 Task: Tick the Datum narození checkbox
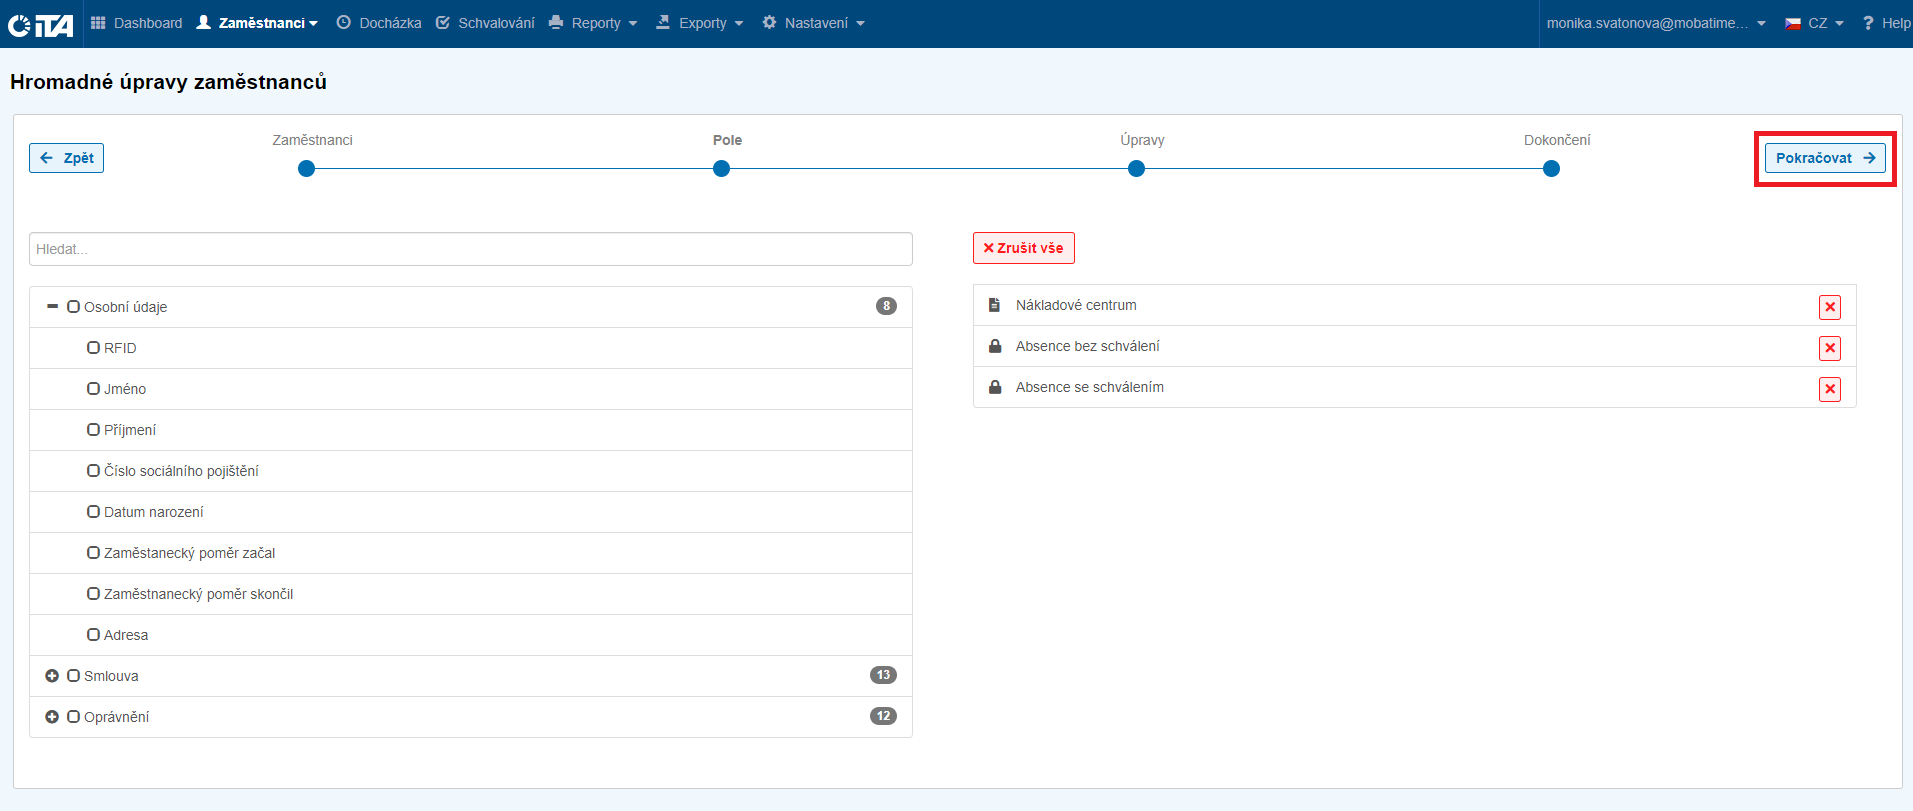coord(93,512)
